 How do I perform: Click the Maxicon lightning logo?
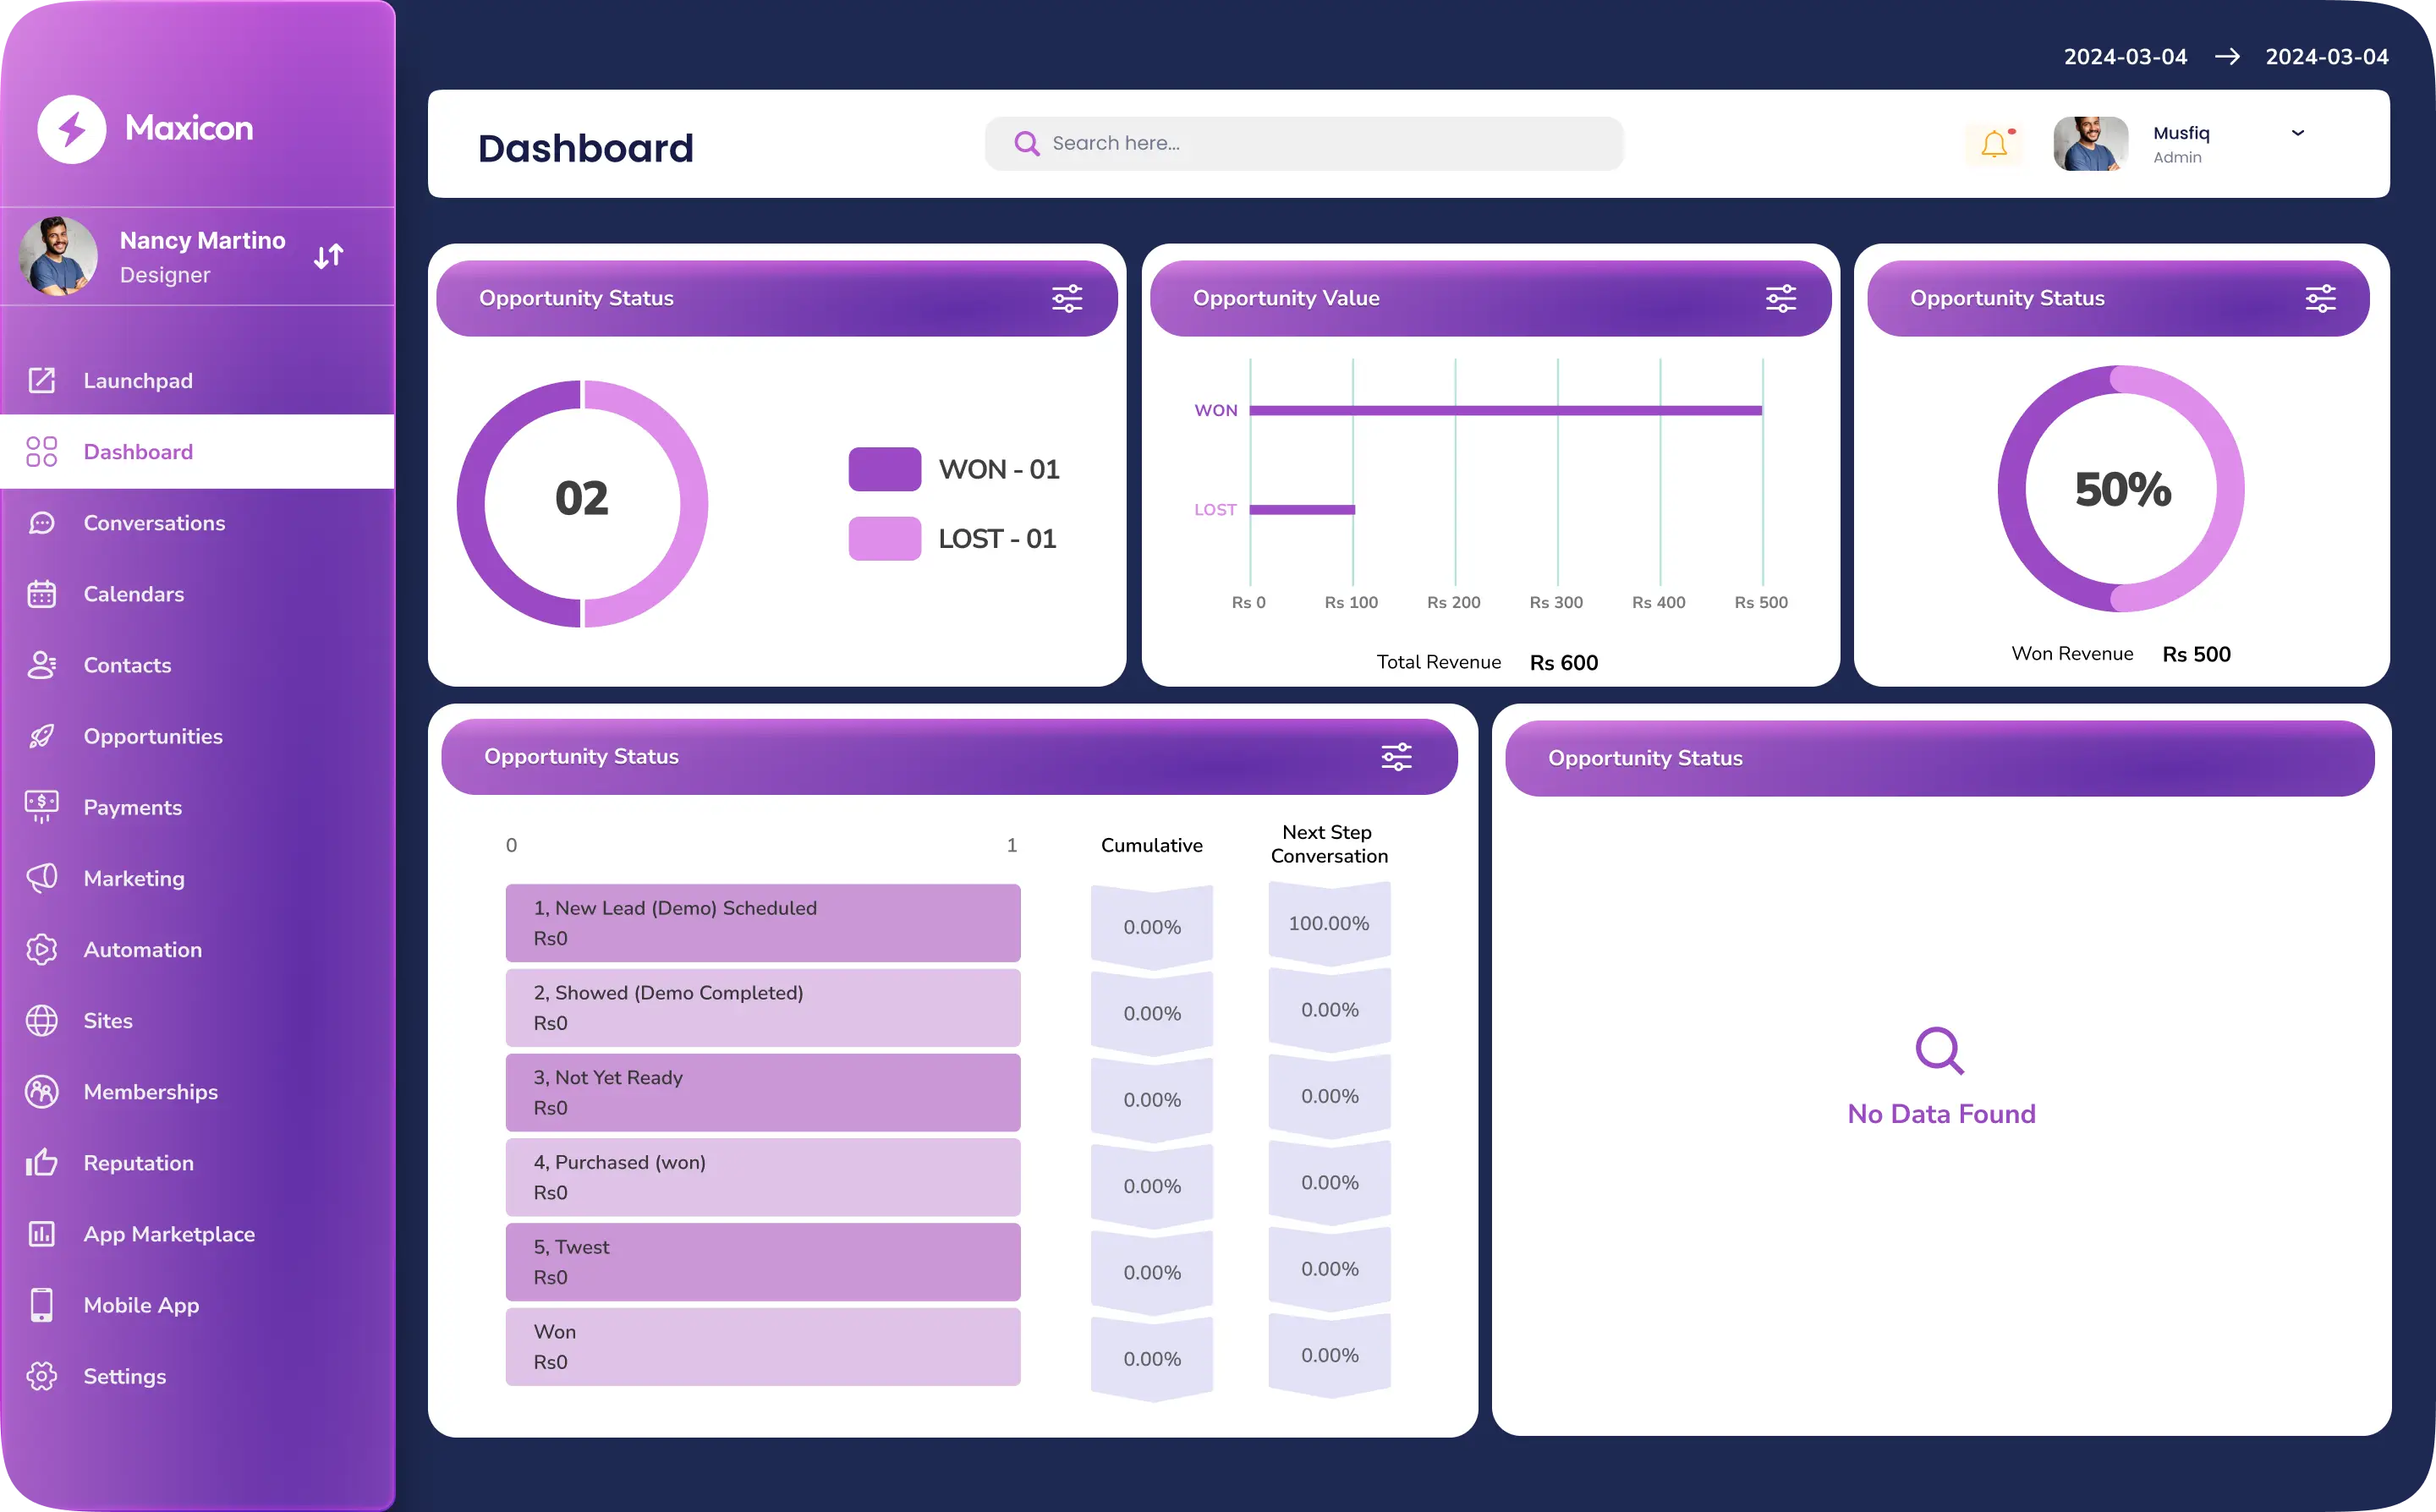coord(72,129)
